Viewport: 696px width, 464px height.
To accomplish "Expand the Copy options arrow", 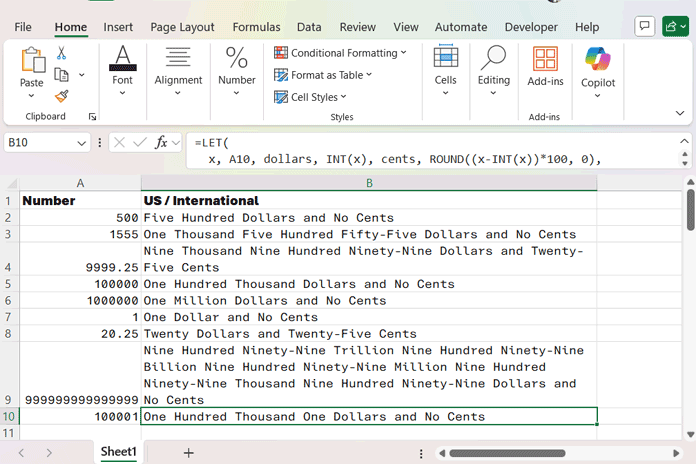I will coord(82,75).
